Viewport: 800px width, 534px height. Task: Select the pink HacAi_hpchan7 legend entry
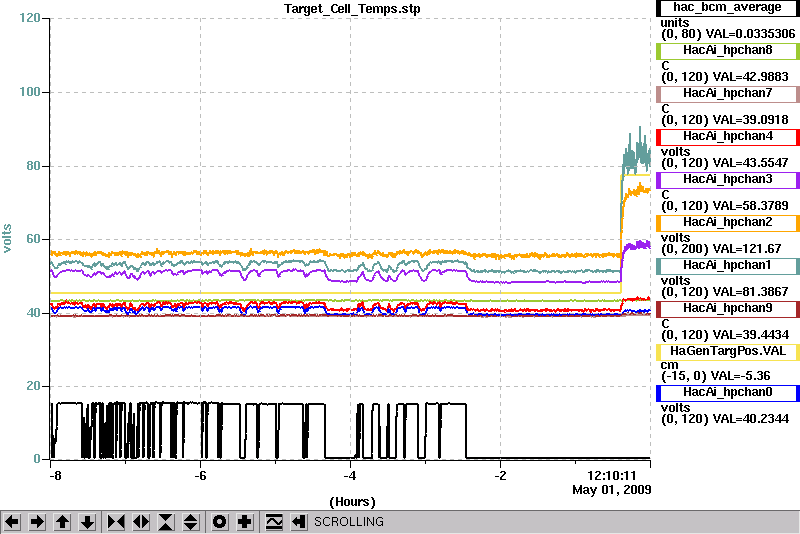point(728,93)
